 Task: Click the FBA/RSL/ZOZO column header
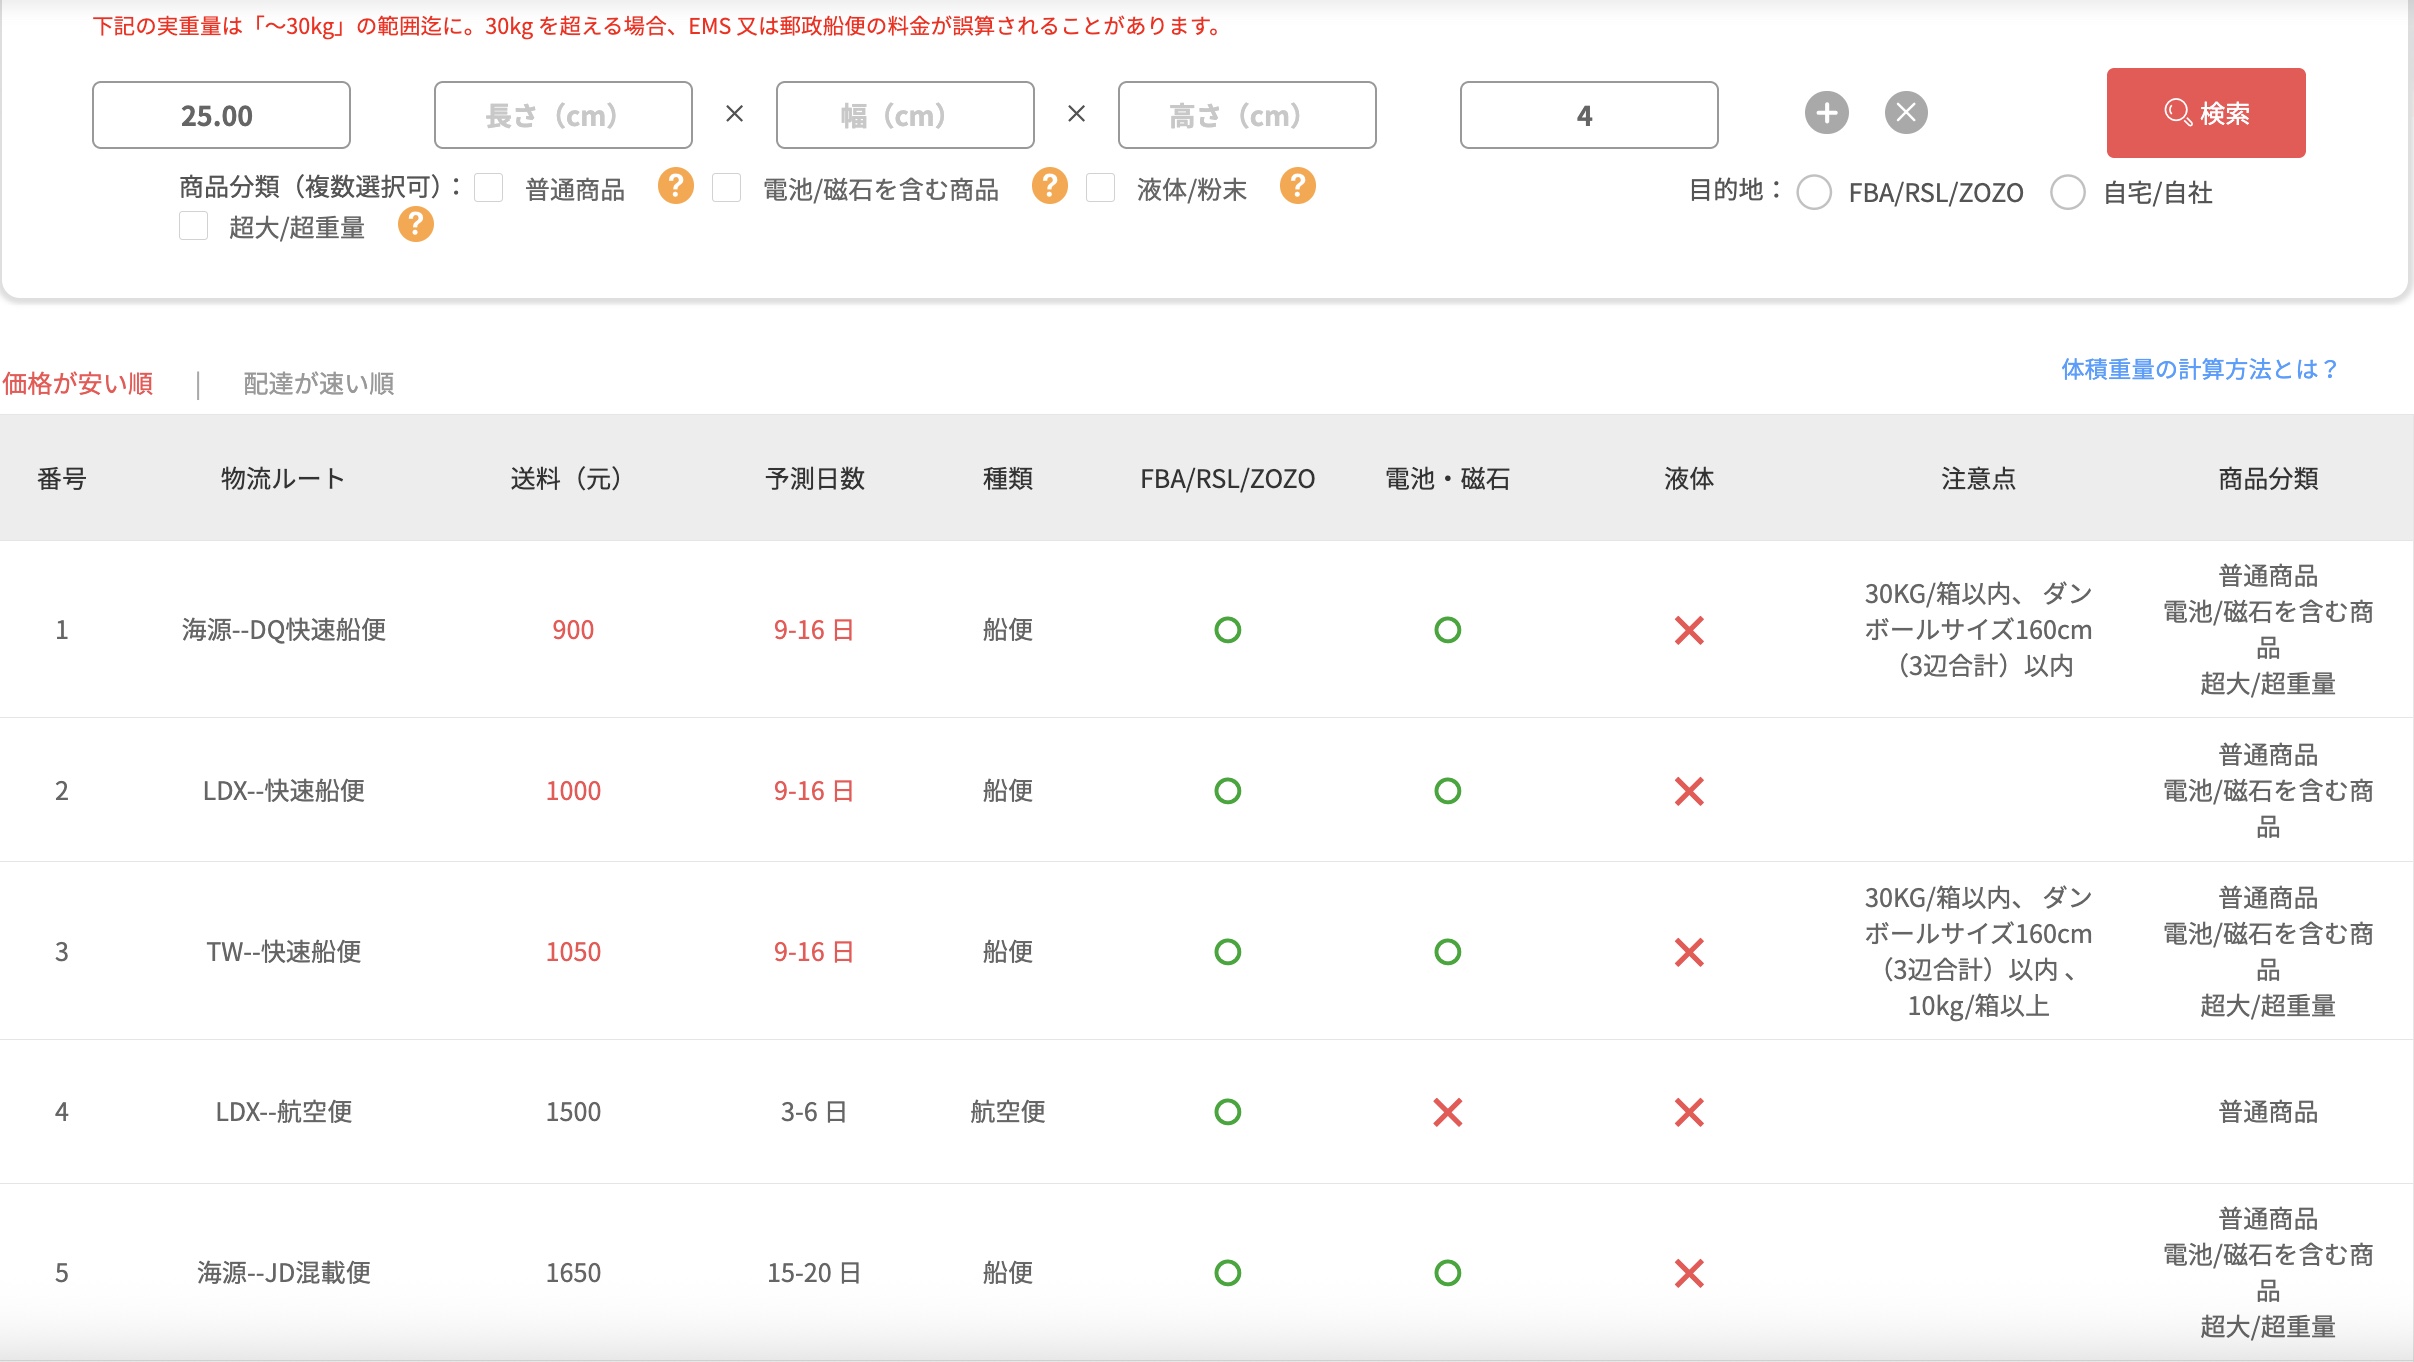[1227, 479]
